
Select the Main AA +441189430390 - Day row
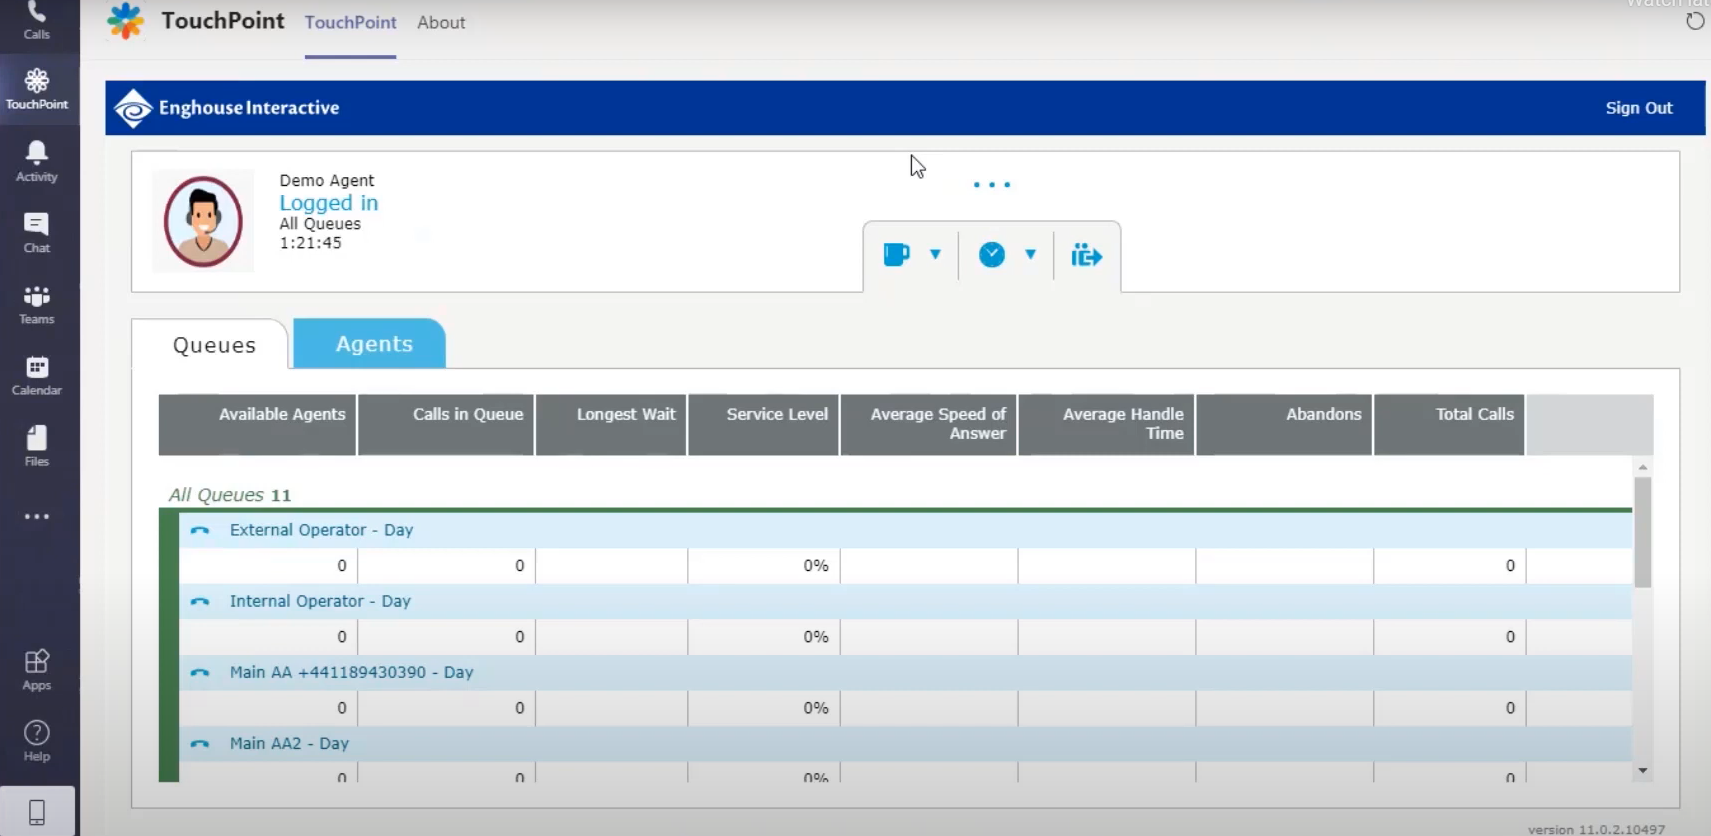click(905, 673)
